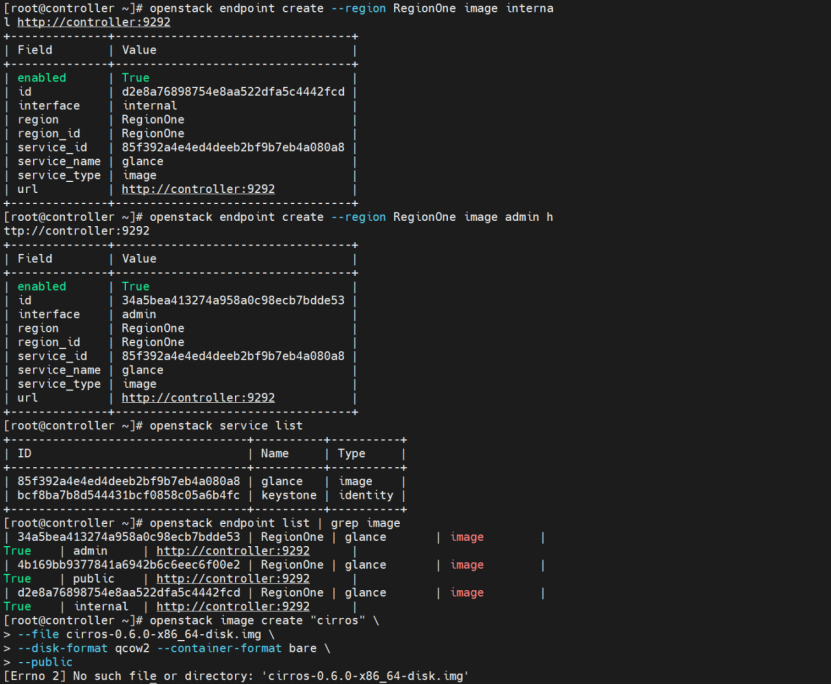This screenshot has height=685, width=831.
Task: Click the green 'enabled' field in the first table
Action: coord(42,78)
